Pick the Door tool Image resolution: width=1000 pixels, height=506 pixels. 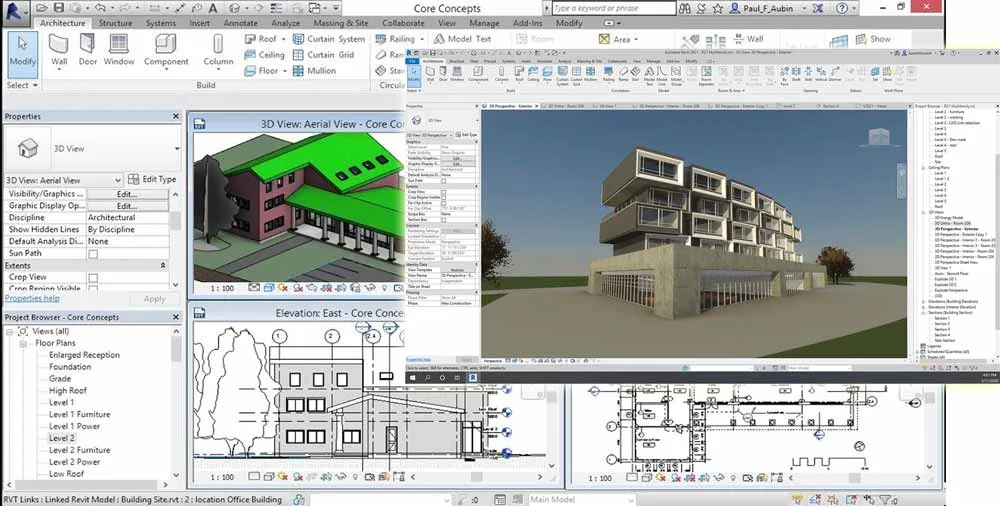click(88, 50)
